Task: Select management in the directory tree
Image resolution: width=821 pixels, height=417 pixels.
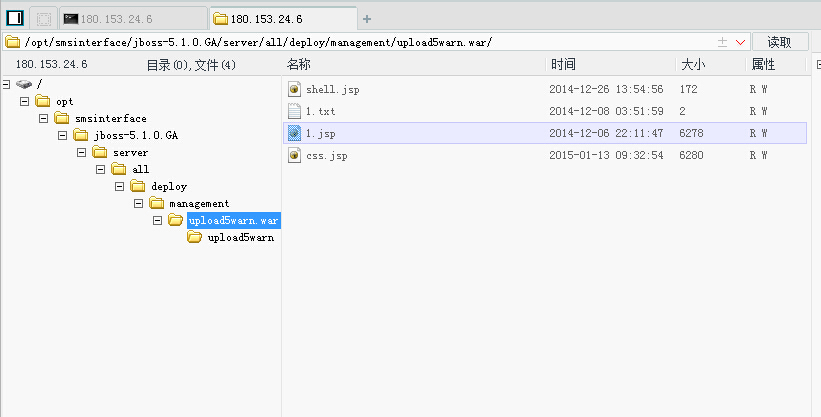Action: [x=199, y=203]
